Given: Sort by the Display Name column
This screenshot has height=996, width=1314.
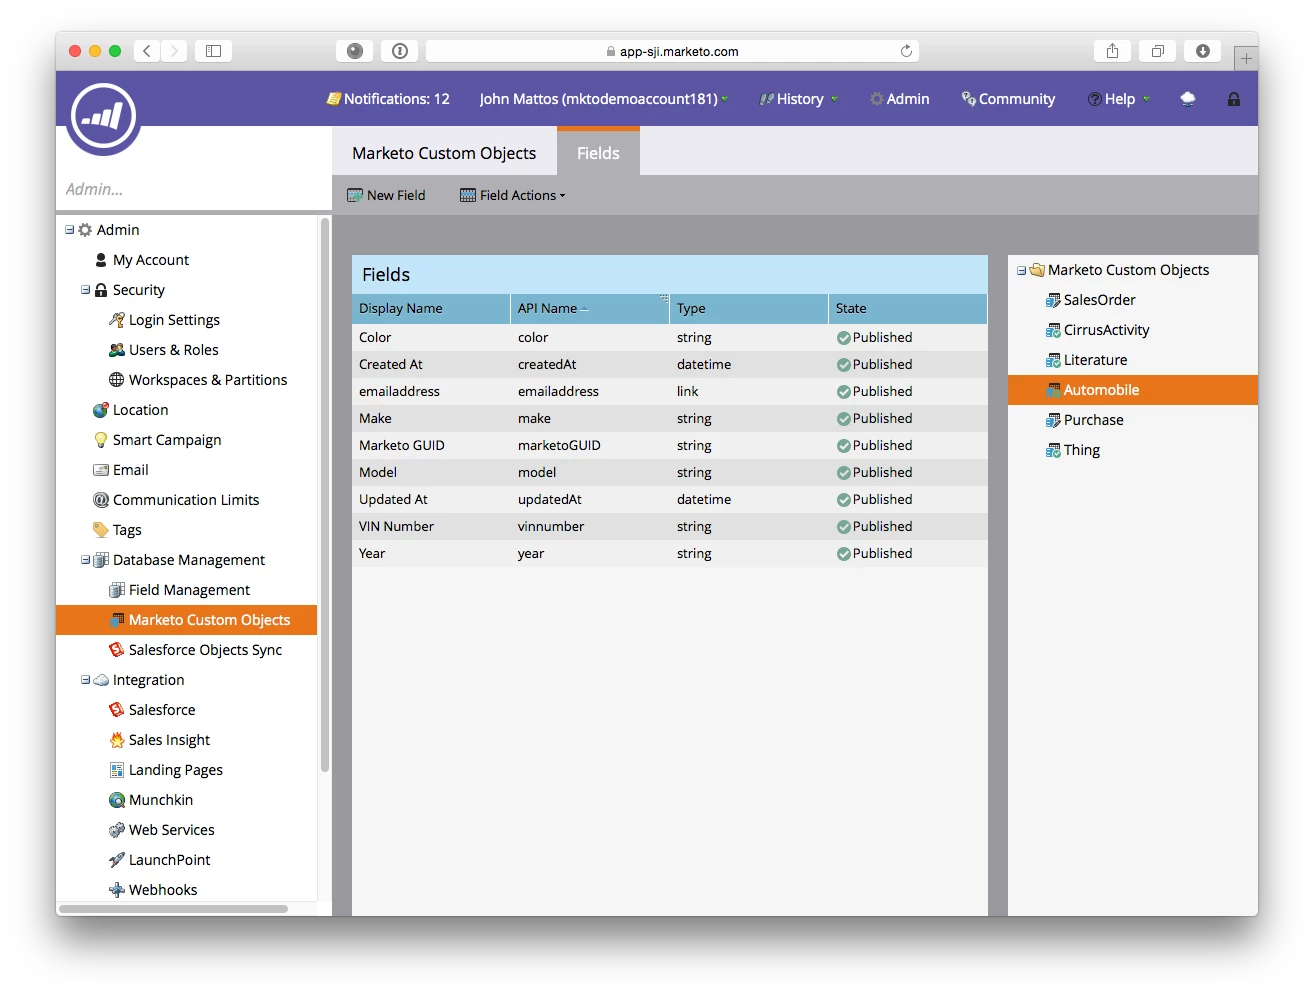Looking at the screenshot, I should (x=431, y=309).
